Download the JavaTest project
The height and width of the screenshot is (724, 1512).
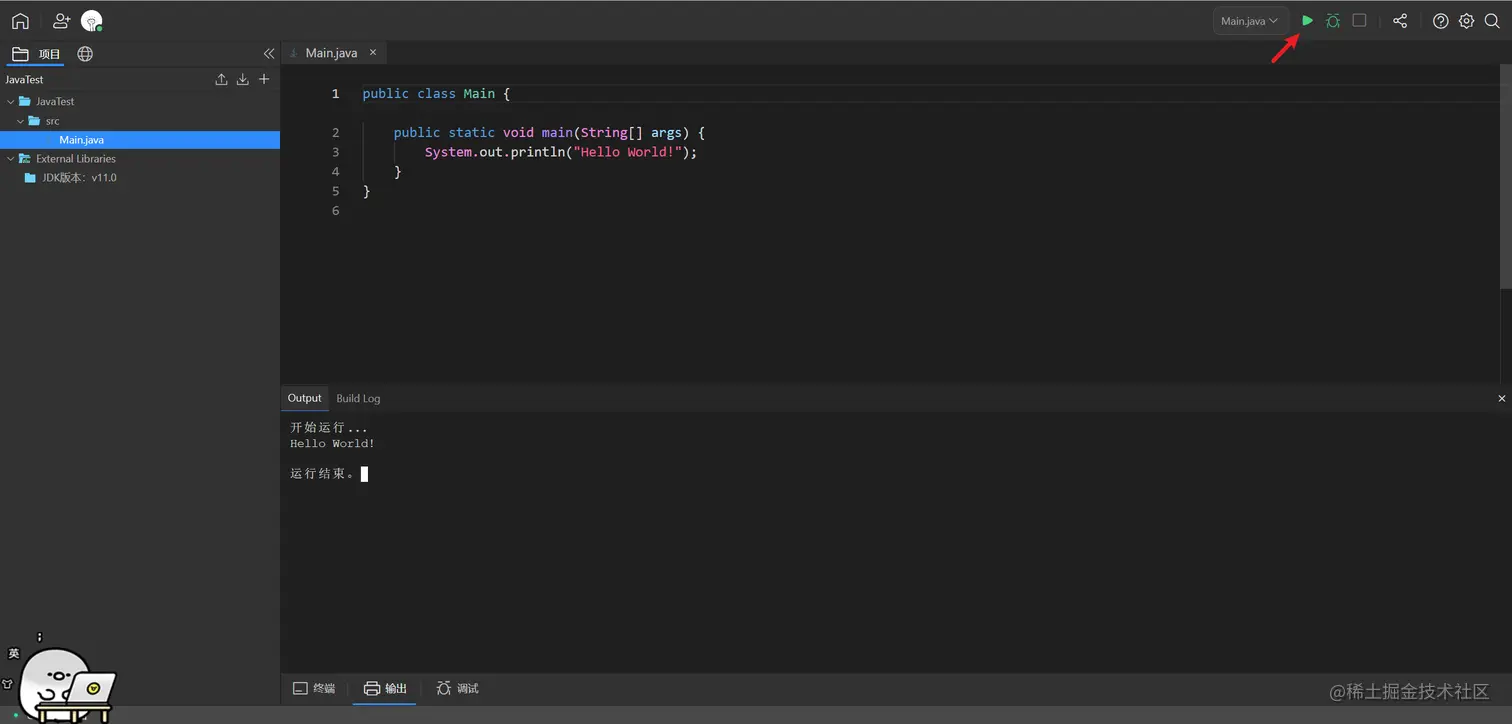click(x=242, y=79)
